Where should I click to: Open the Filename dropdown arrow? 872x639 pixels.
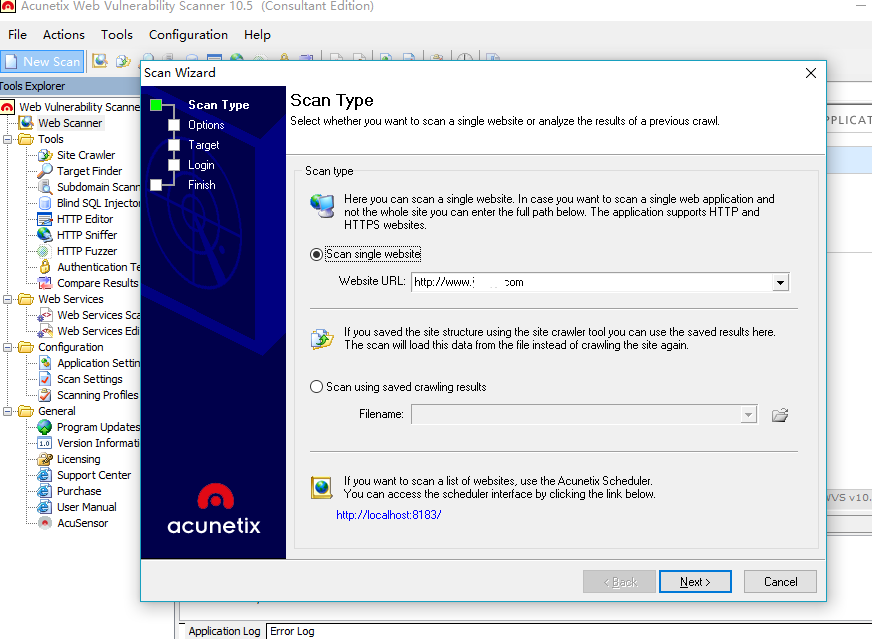point(749,415)
